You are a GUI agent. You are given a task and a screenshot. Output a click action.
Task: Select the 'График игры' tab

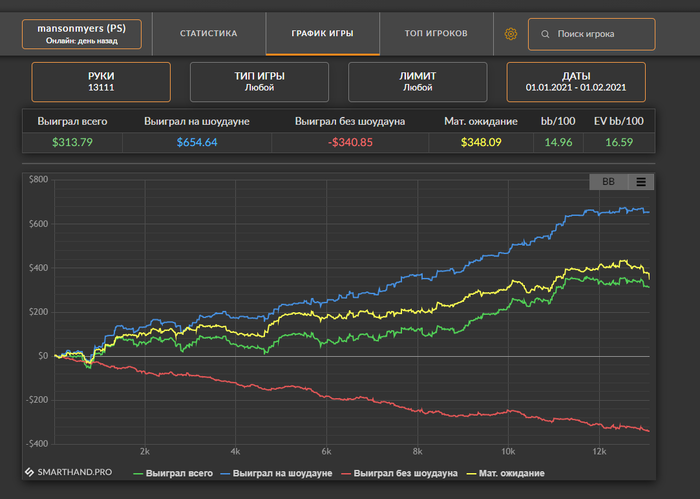tap(322, 33)
